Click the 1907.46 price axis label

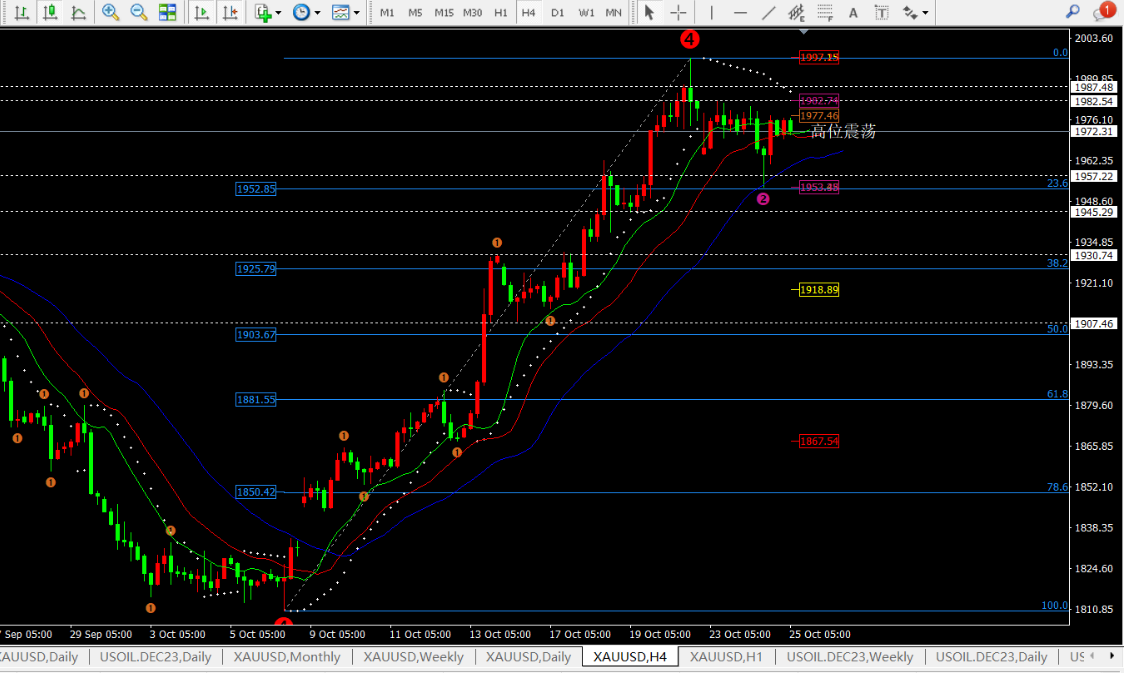pos(1093,323)
